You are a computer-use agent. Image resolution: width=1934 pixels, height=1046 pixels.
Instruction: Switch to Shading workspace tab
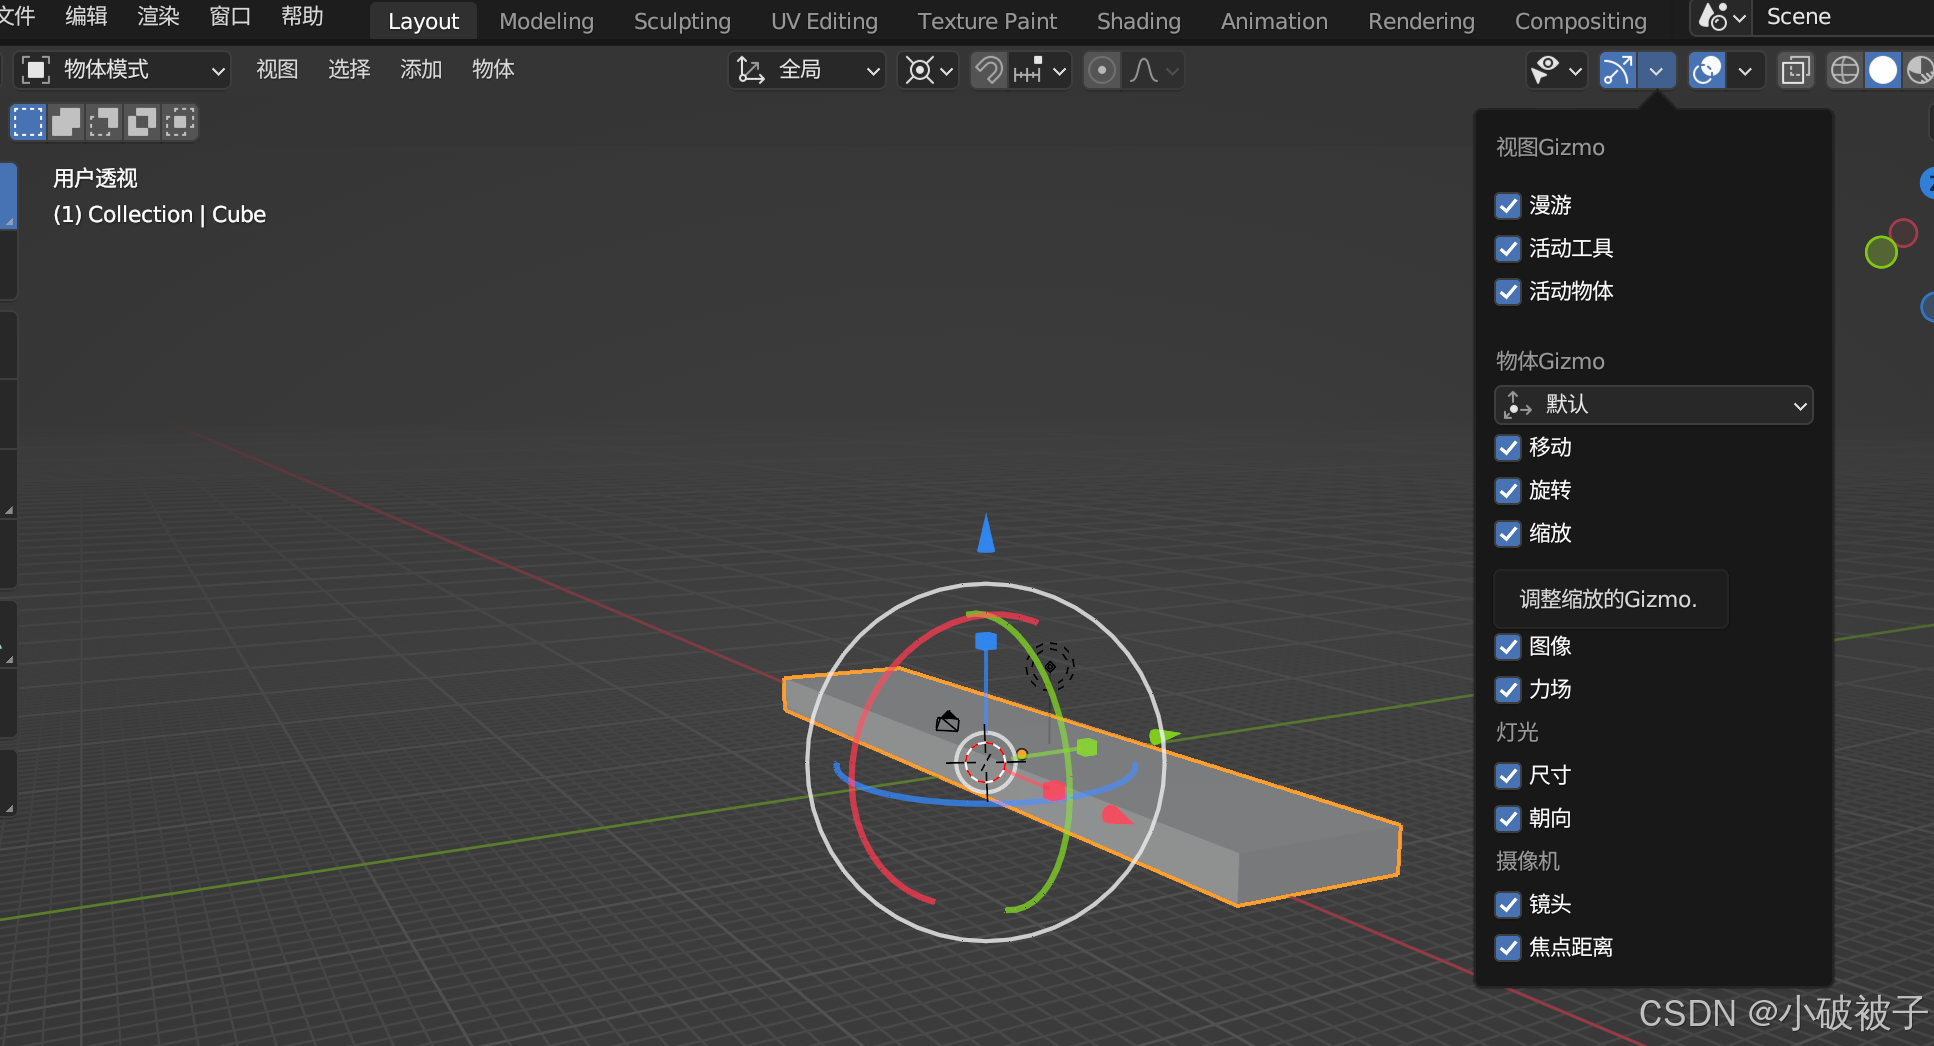point(1138,21)
